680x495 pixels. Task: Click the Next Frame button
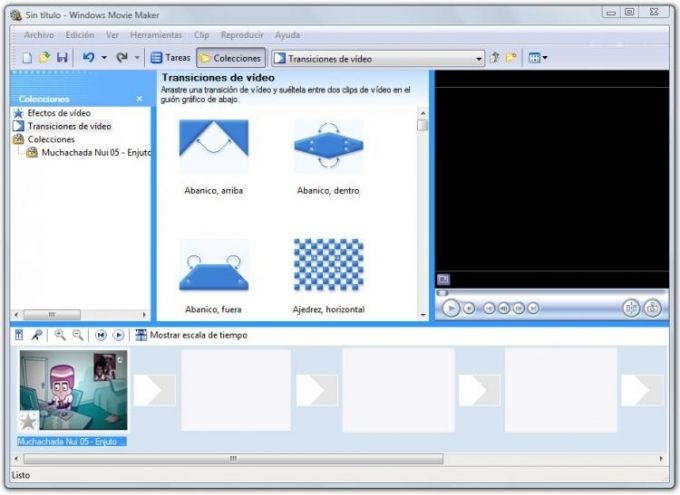(518, 308)
